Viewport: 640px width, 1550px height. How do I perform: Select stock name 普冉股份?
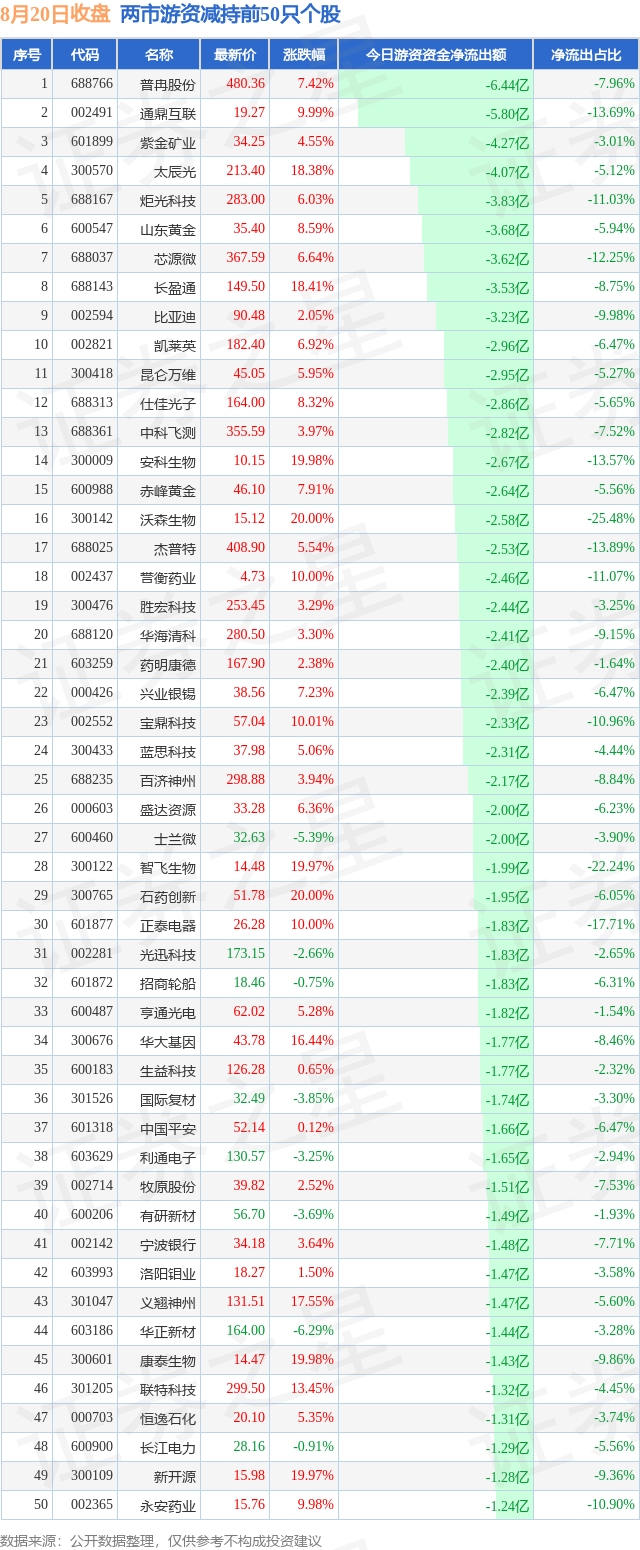(x=168, y=84)
